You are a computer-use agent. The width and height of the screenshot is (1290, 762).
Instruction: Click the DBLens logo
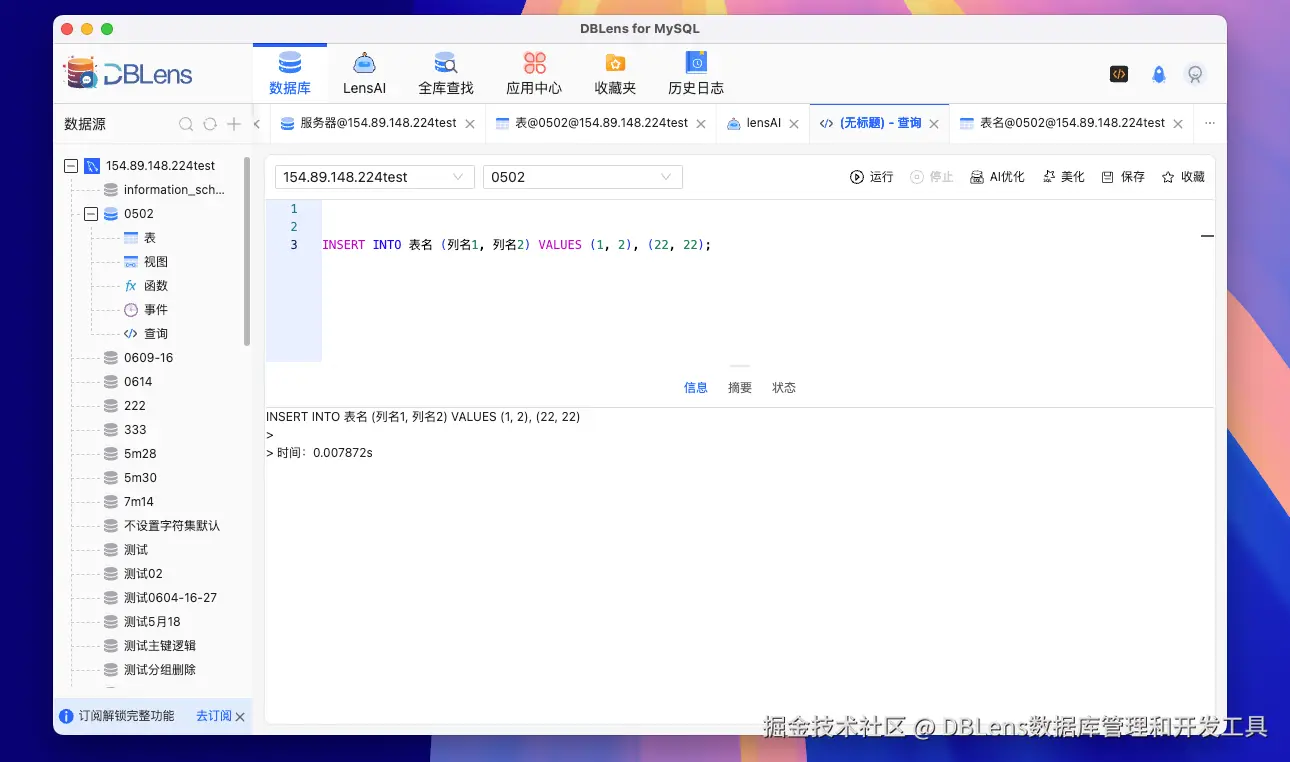pyautogui.click(x=128, y=73)
